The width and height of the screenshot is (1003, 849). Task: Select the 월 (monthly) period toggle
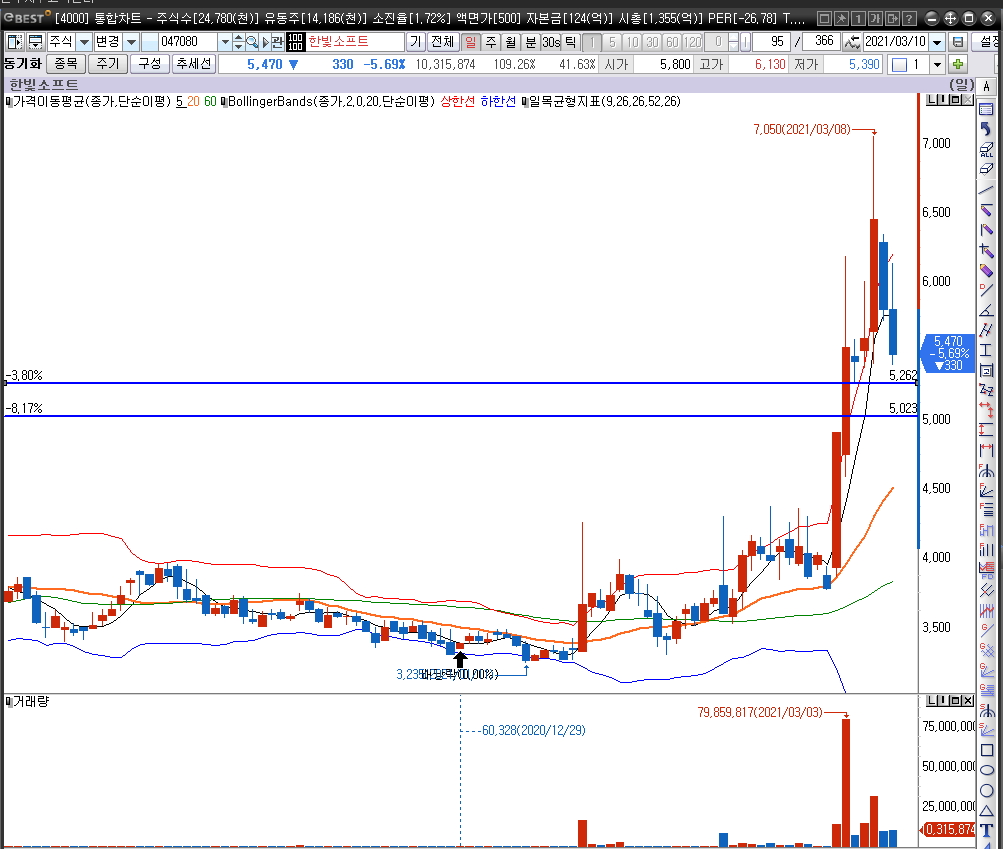click(510, 42)
